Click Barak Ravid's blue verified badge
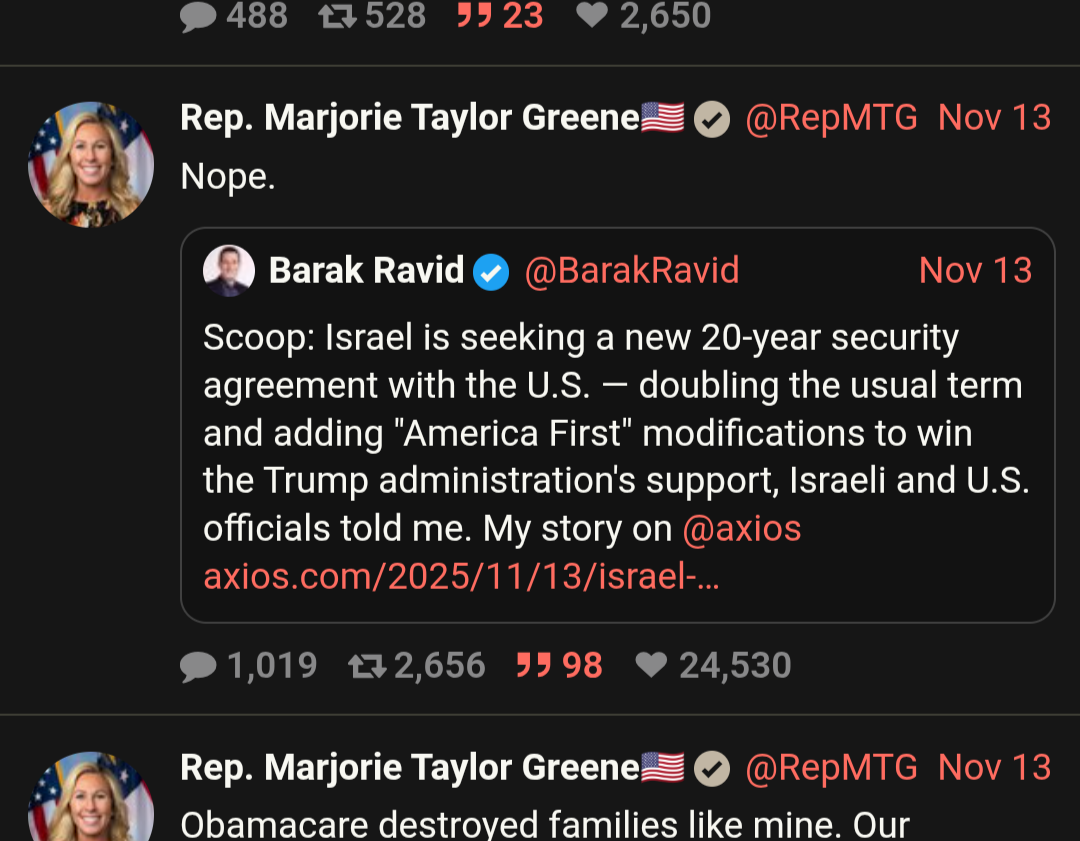 coord(491,271)
